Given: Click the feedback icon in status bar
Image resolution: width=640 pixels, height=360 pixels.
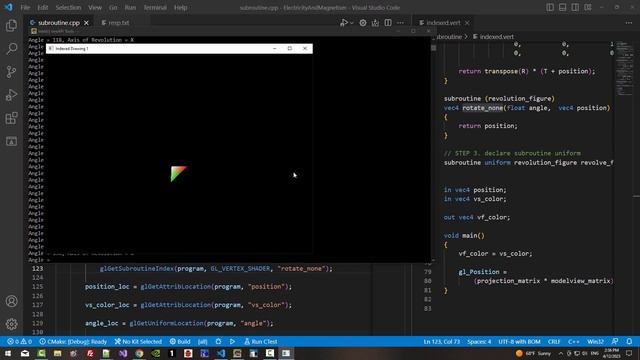Looking at the screenshot, I should [x=615, y=342].
